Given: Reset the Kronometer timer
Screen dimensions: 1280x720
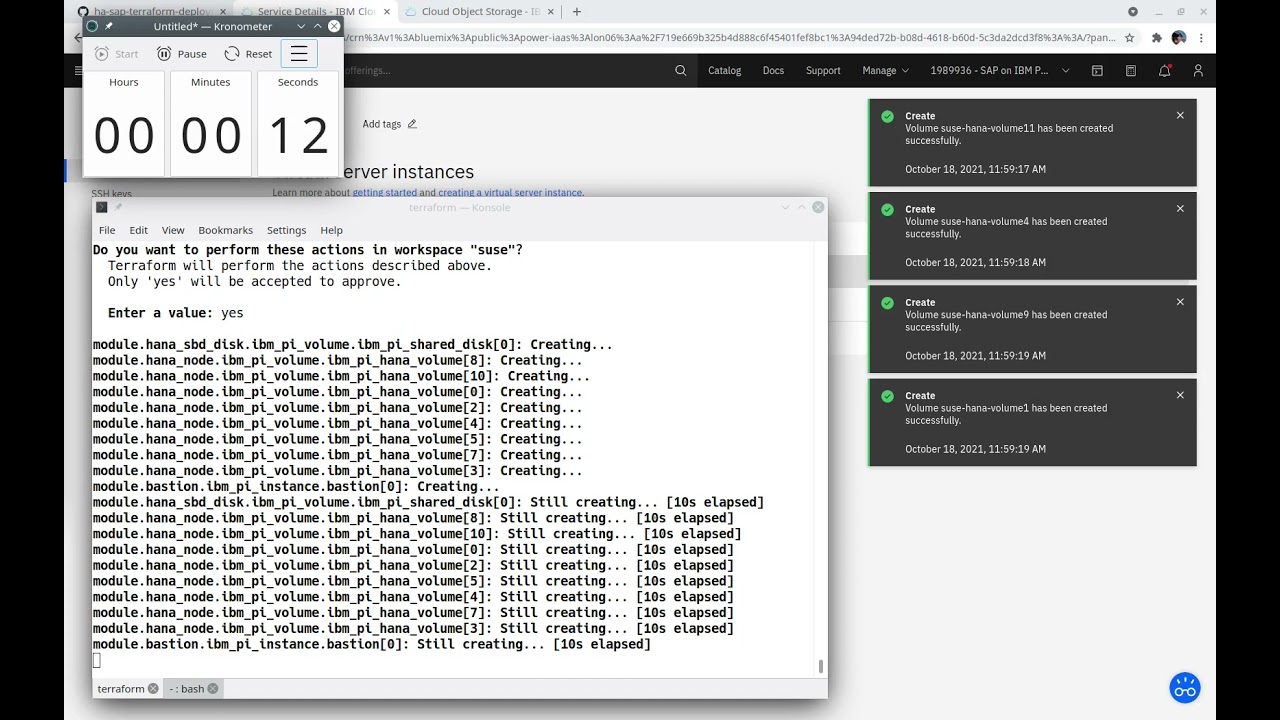Looking at the screenshot, I should [248, 54].
